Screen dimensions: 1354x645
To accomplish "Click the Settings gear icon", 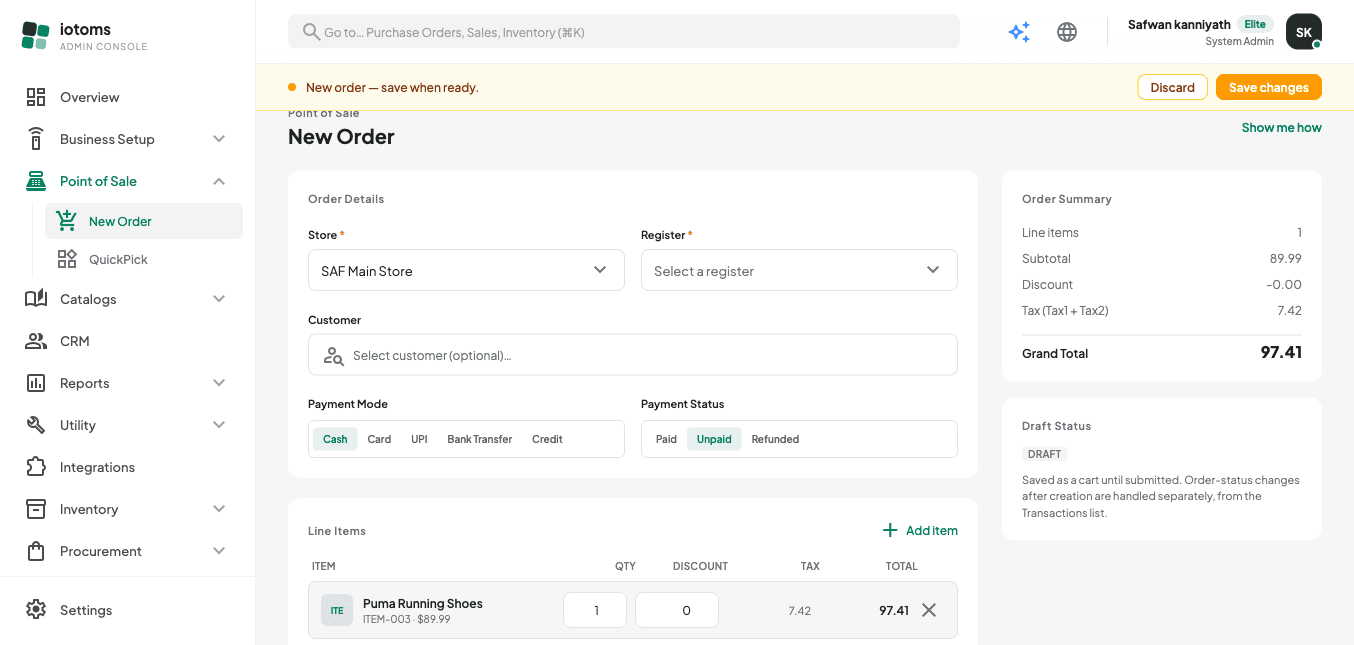I will (36, 610).
